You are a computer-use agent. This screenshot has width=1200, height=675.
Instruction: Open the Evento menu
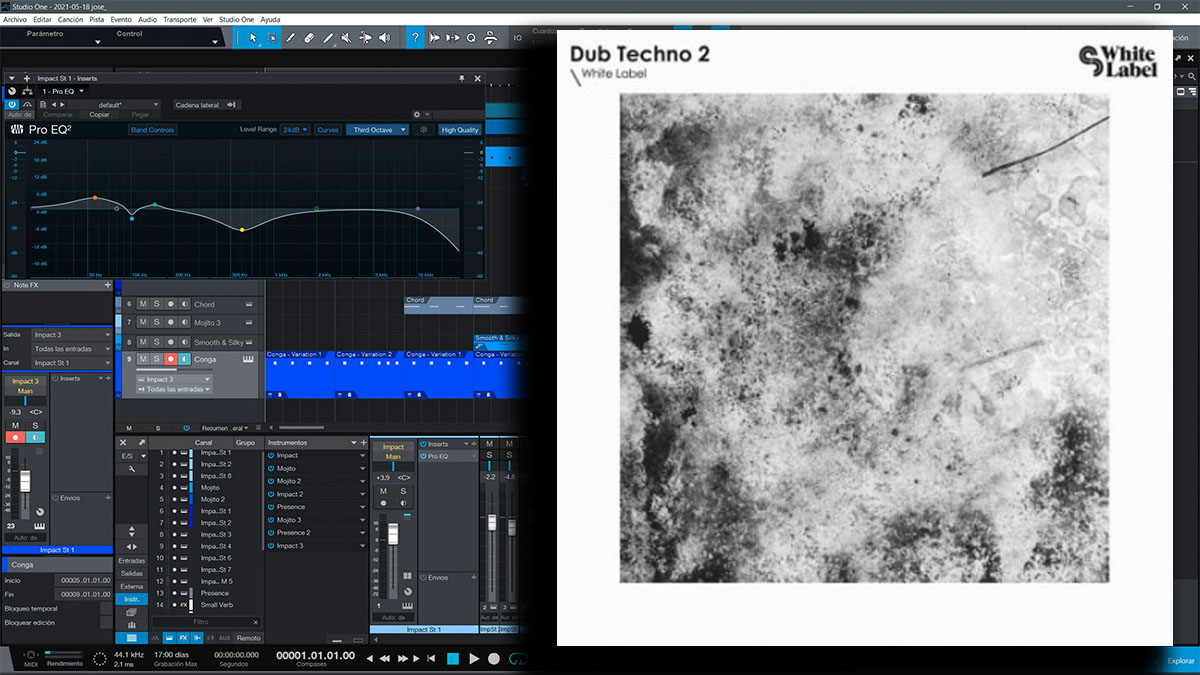pos(121,19)
